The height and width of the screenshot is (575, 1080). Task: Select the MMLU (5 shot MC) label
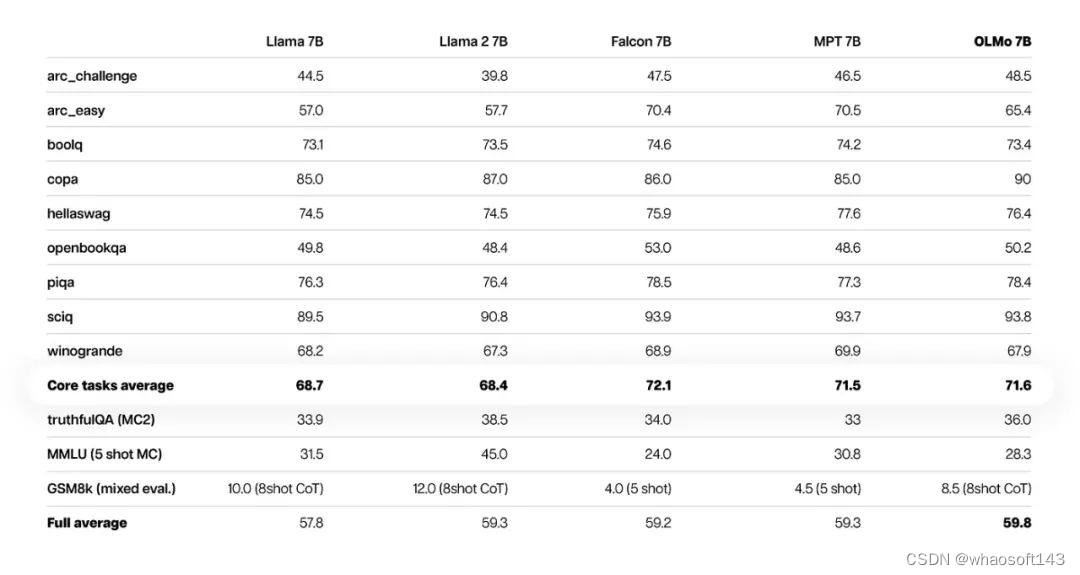[x=105, y=454]
